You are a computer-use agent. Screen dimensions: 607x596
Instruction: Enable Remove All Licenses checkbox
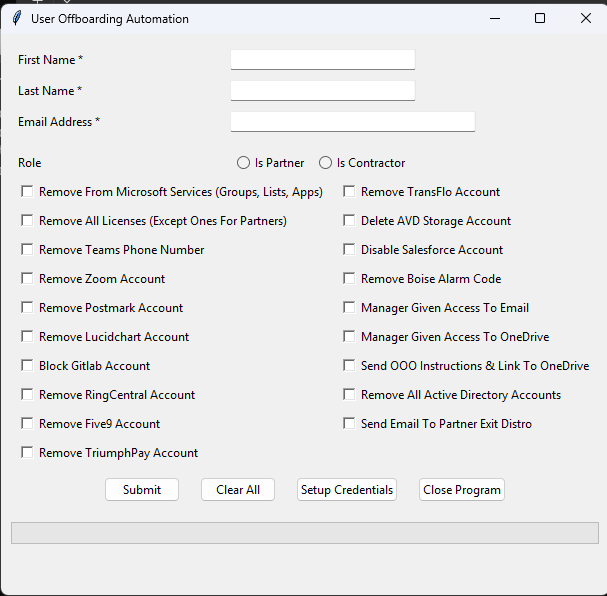tap(27, 220)
